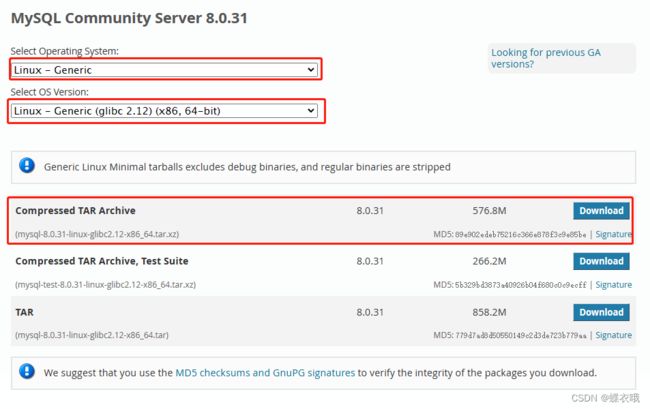Open the Select OS Version dropdown
Image resolution: width=650 pixels, height=409 pixels.
point(164,111)
